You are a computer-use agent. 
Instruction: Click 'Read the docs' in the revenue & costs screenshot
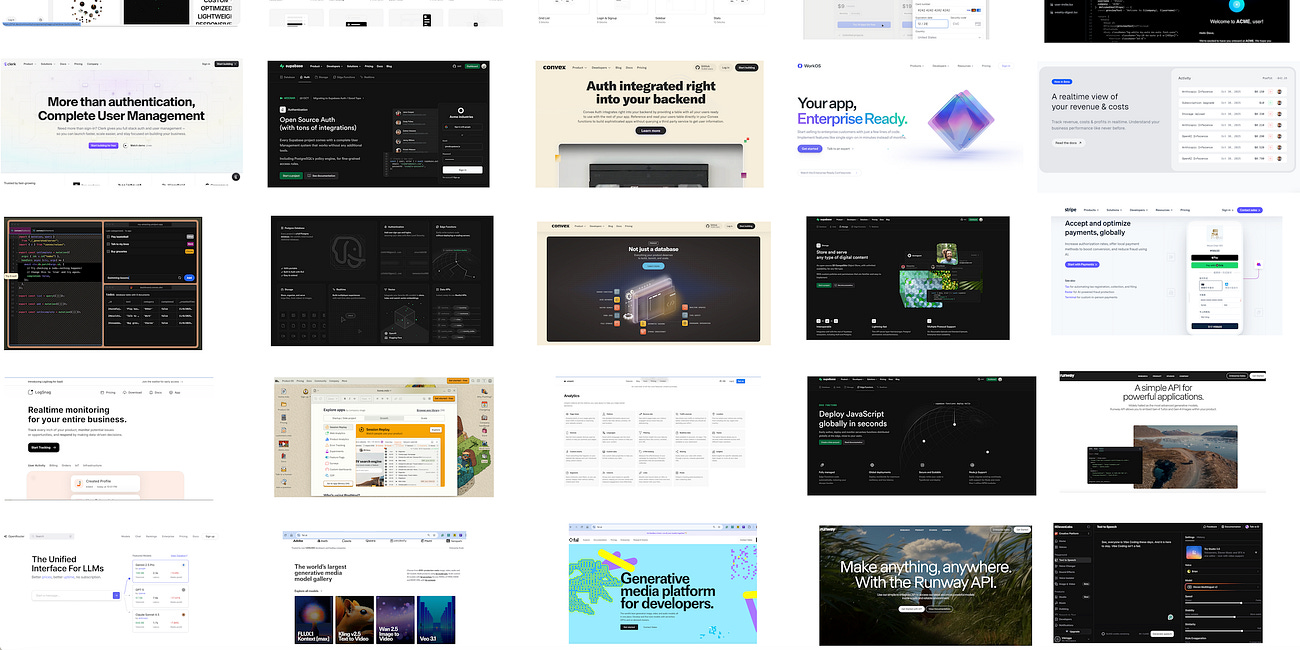click(x=1069, y=143)
